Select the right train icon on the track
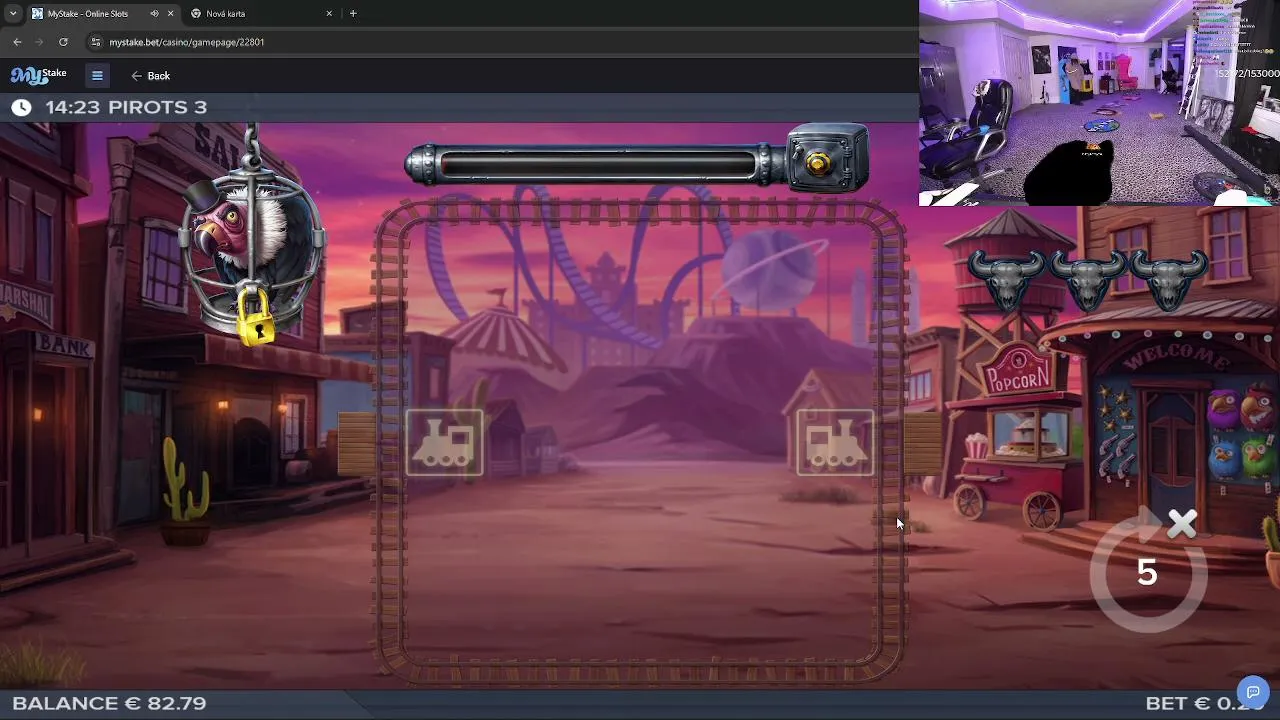This screenshot has width=1280, height=720. coord(834,443)
